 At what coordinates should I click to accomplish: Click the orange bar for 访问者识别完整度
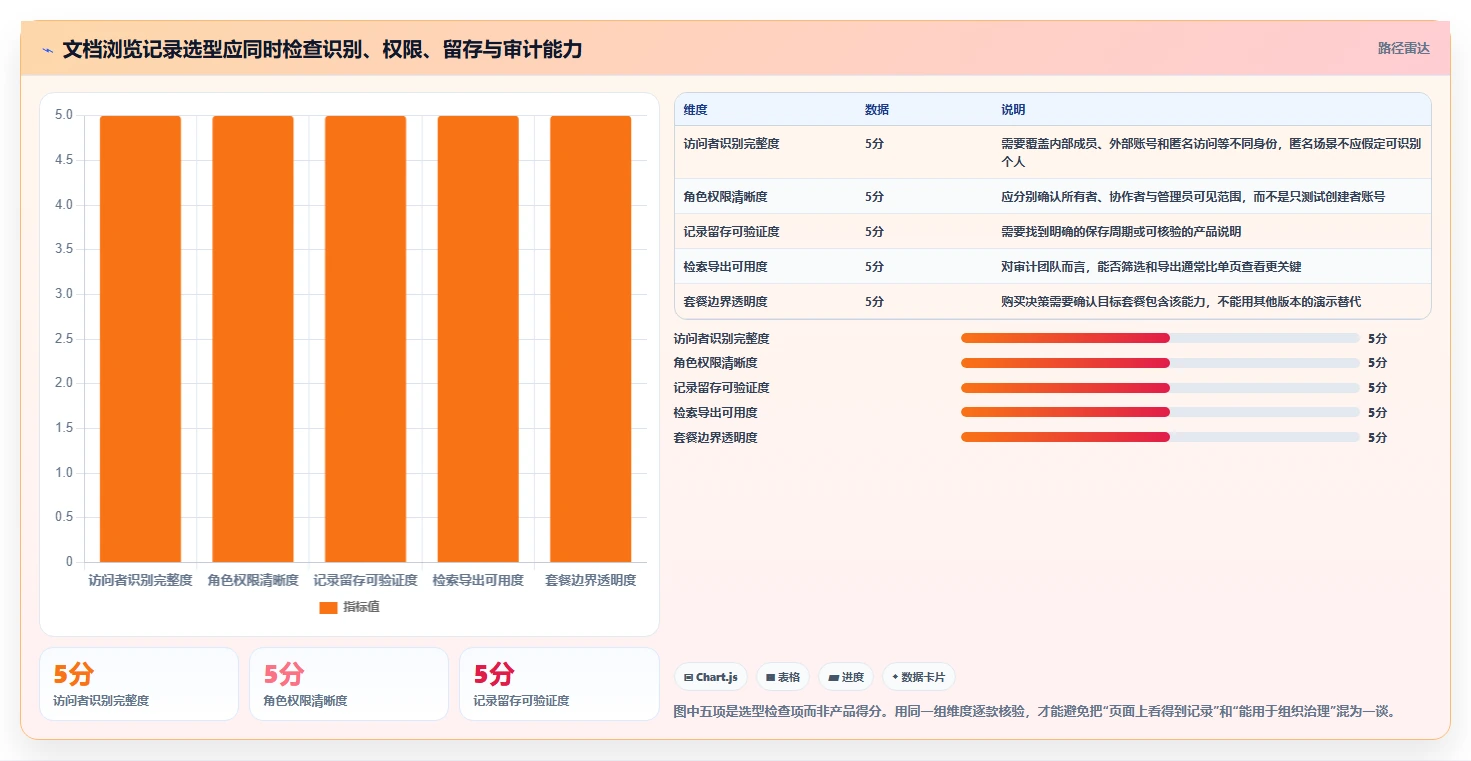[140, 339]
